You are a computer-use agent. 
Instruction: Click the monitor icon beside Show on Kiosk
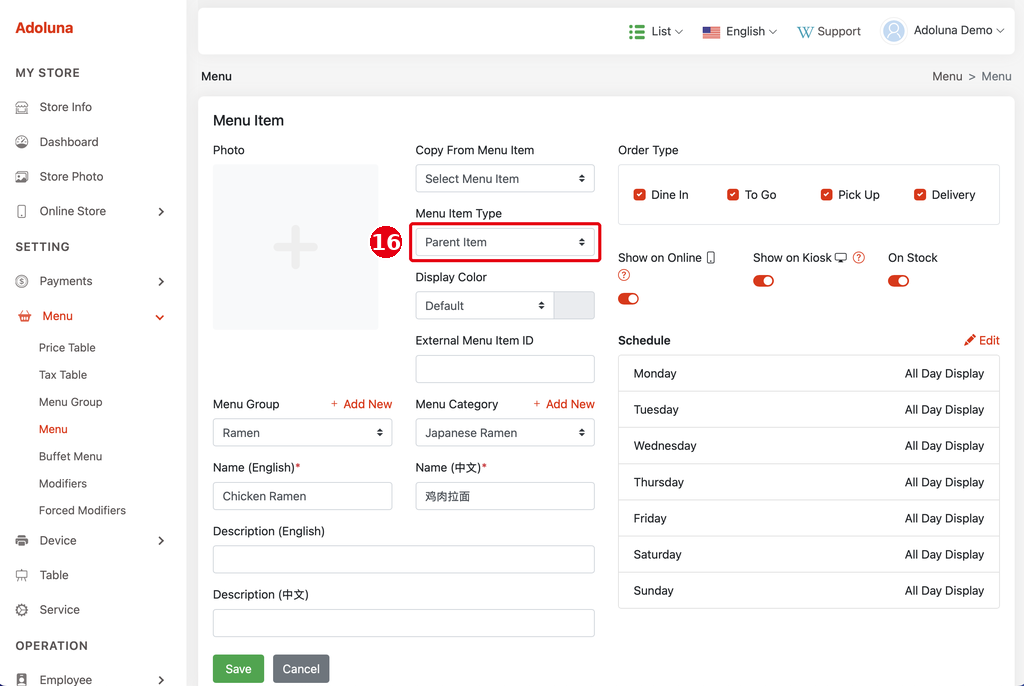[x=841, y=257]
